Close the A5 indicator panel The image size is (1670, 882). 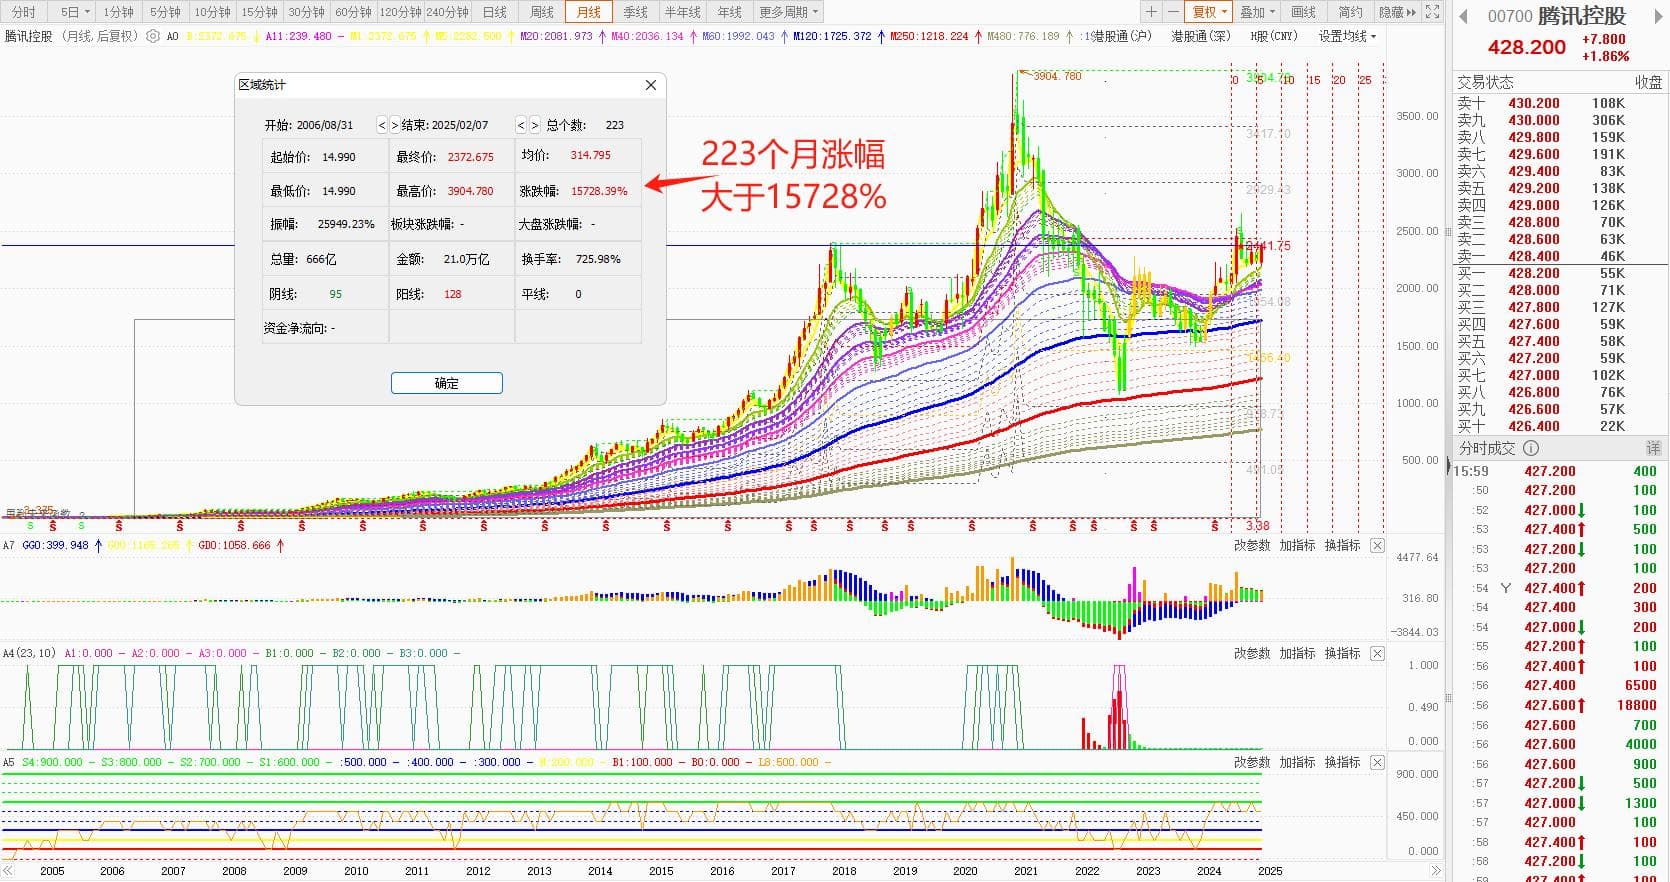tap(1377, 762)
